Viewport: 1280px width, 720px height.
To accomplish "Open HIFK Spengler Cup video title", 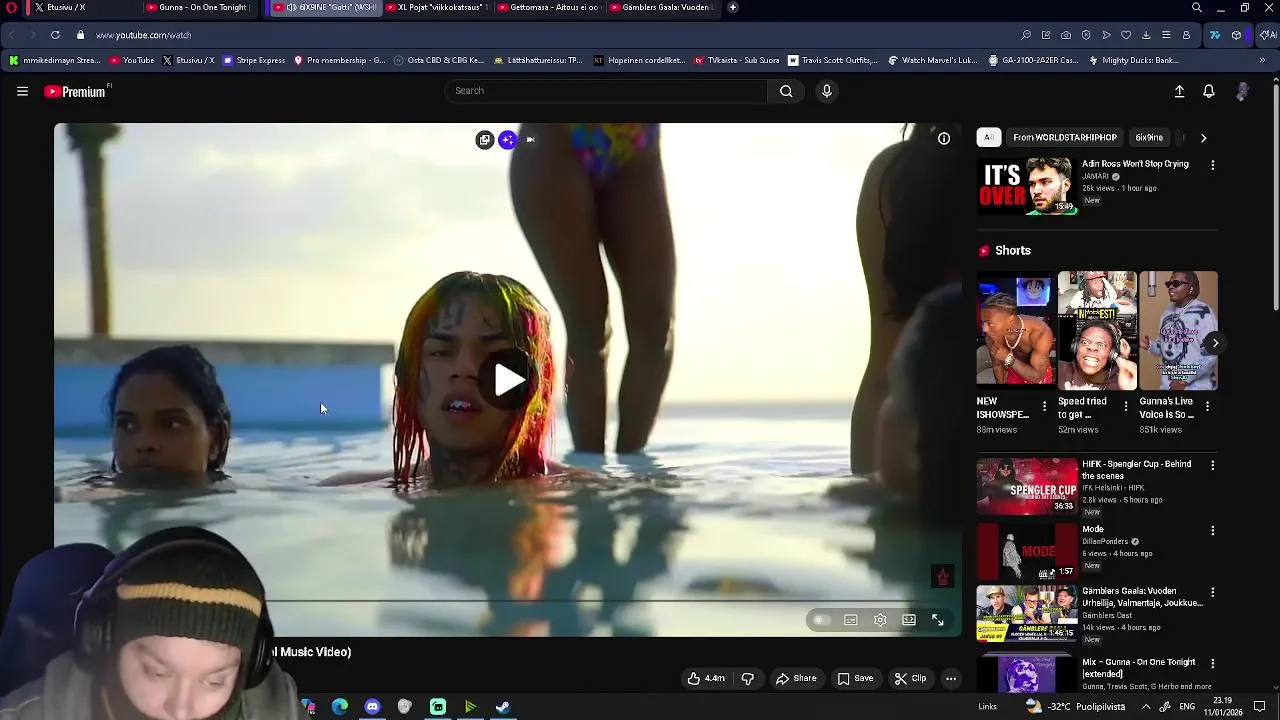I will click(x=1136, y=470).
